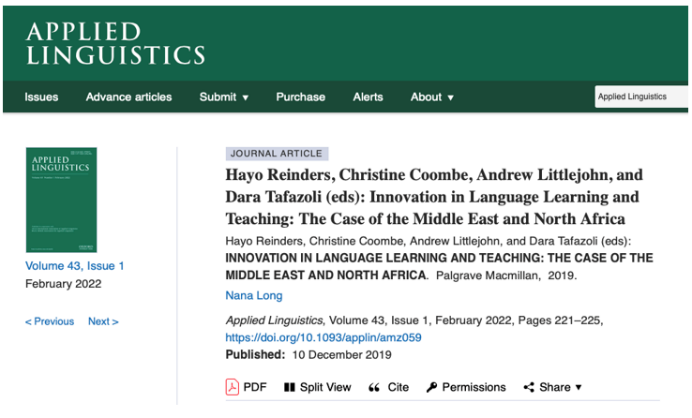
Task: Click the Permissions key icon
Action: click(x=432, y=387)
